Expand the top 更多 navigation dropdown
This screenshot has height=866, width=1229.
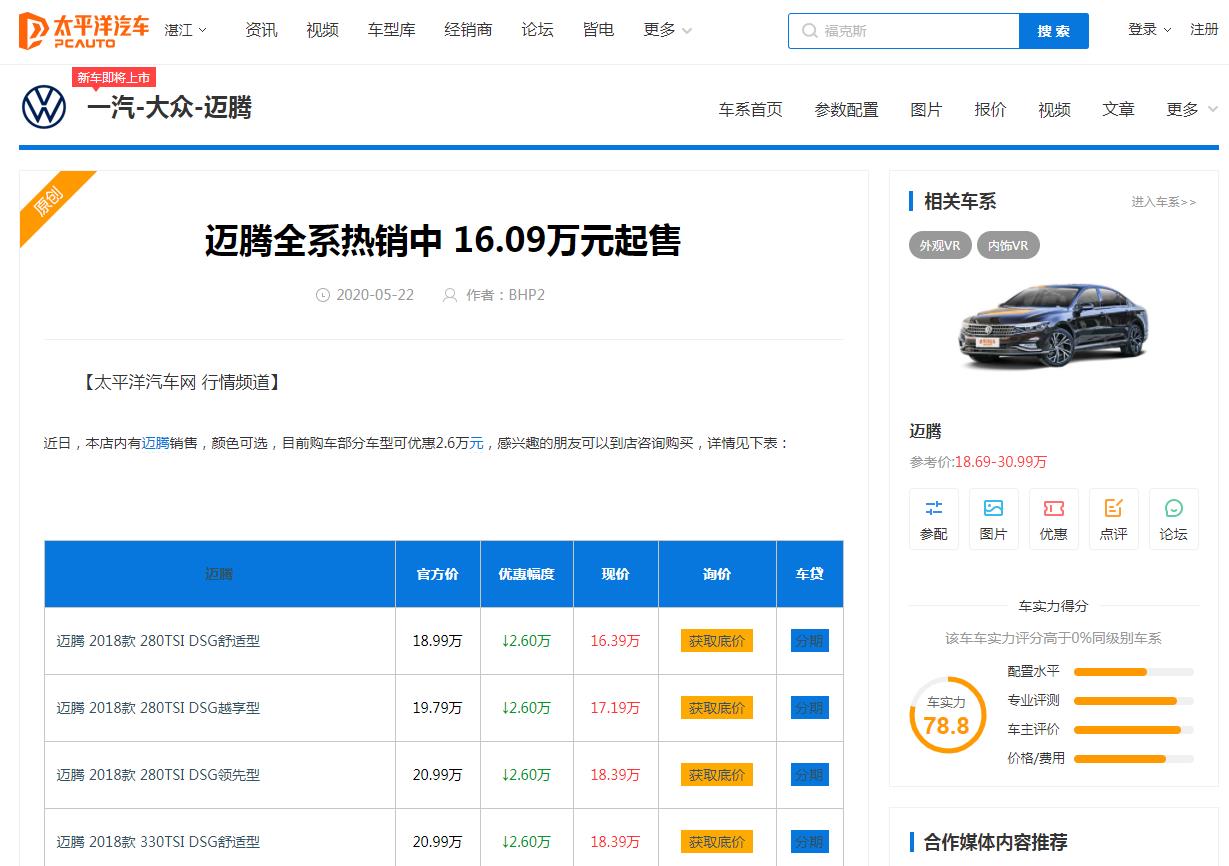coord(668,30)
